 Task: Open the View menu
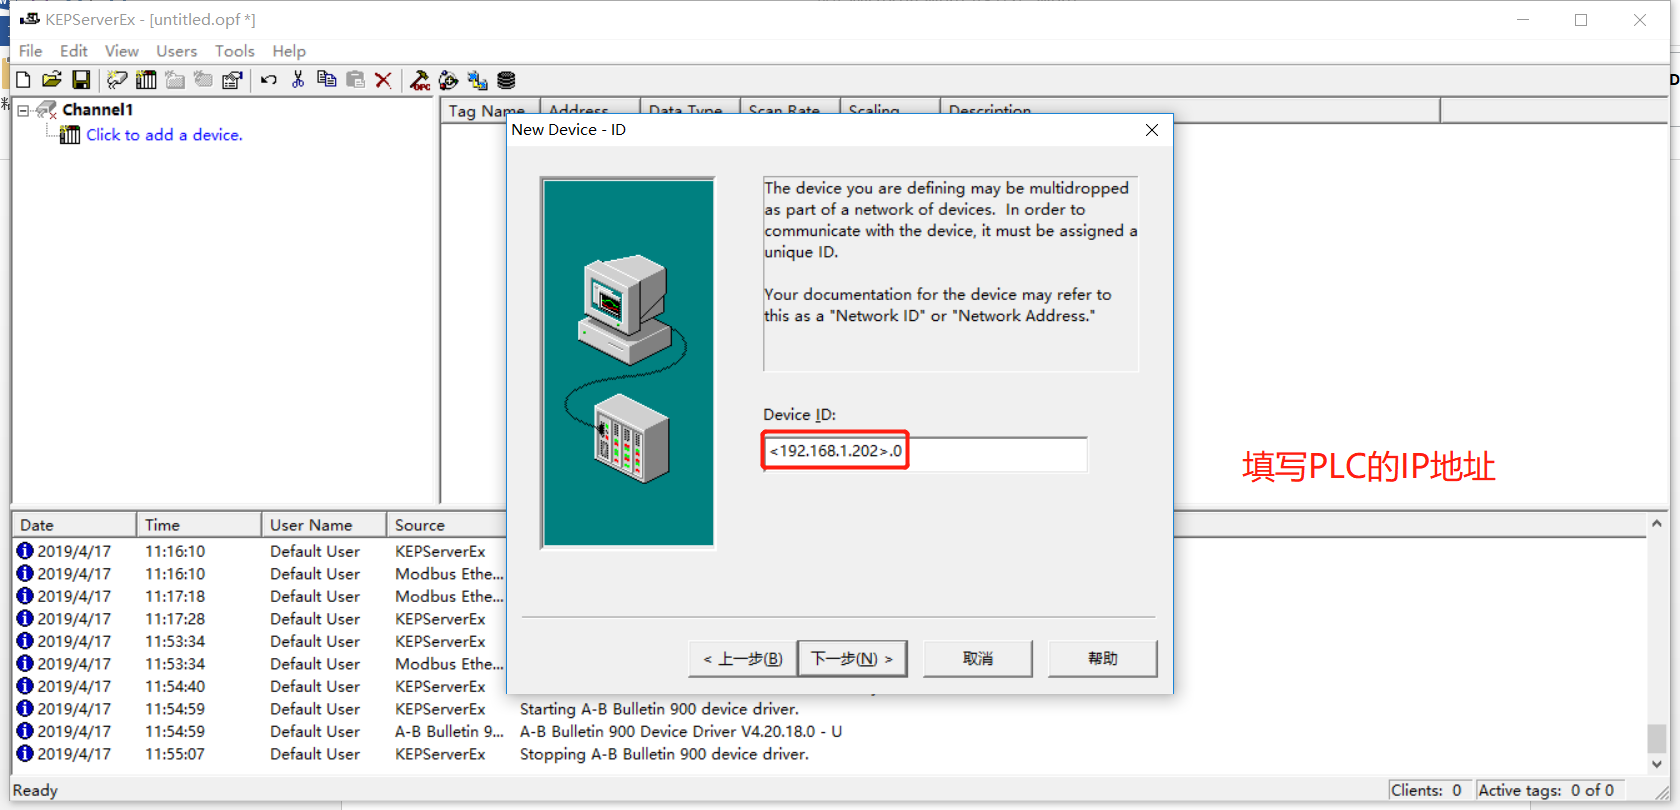tap(122, 51)
